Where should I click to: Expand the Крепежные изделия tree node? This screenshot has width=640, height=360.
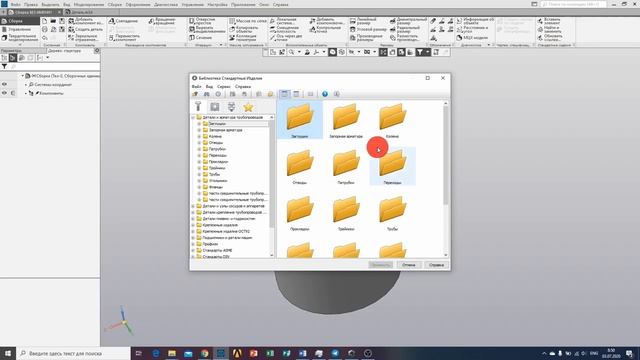pyautogui.click(x=193, y=225)
